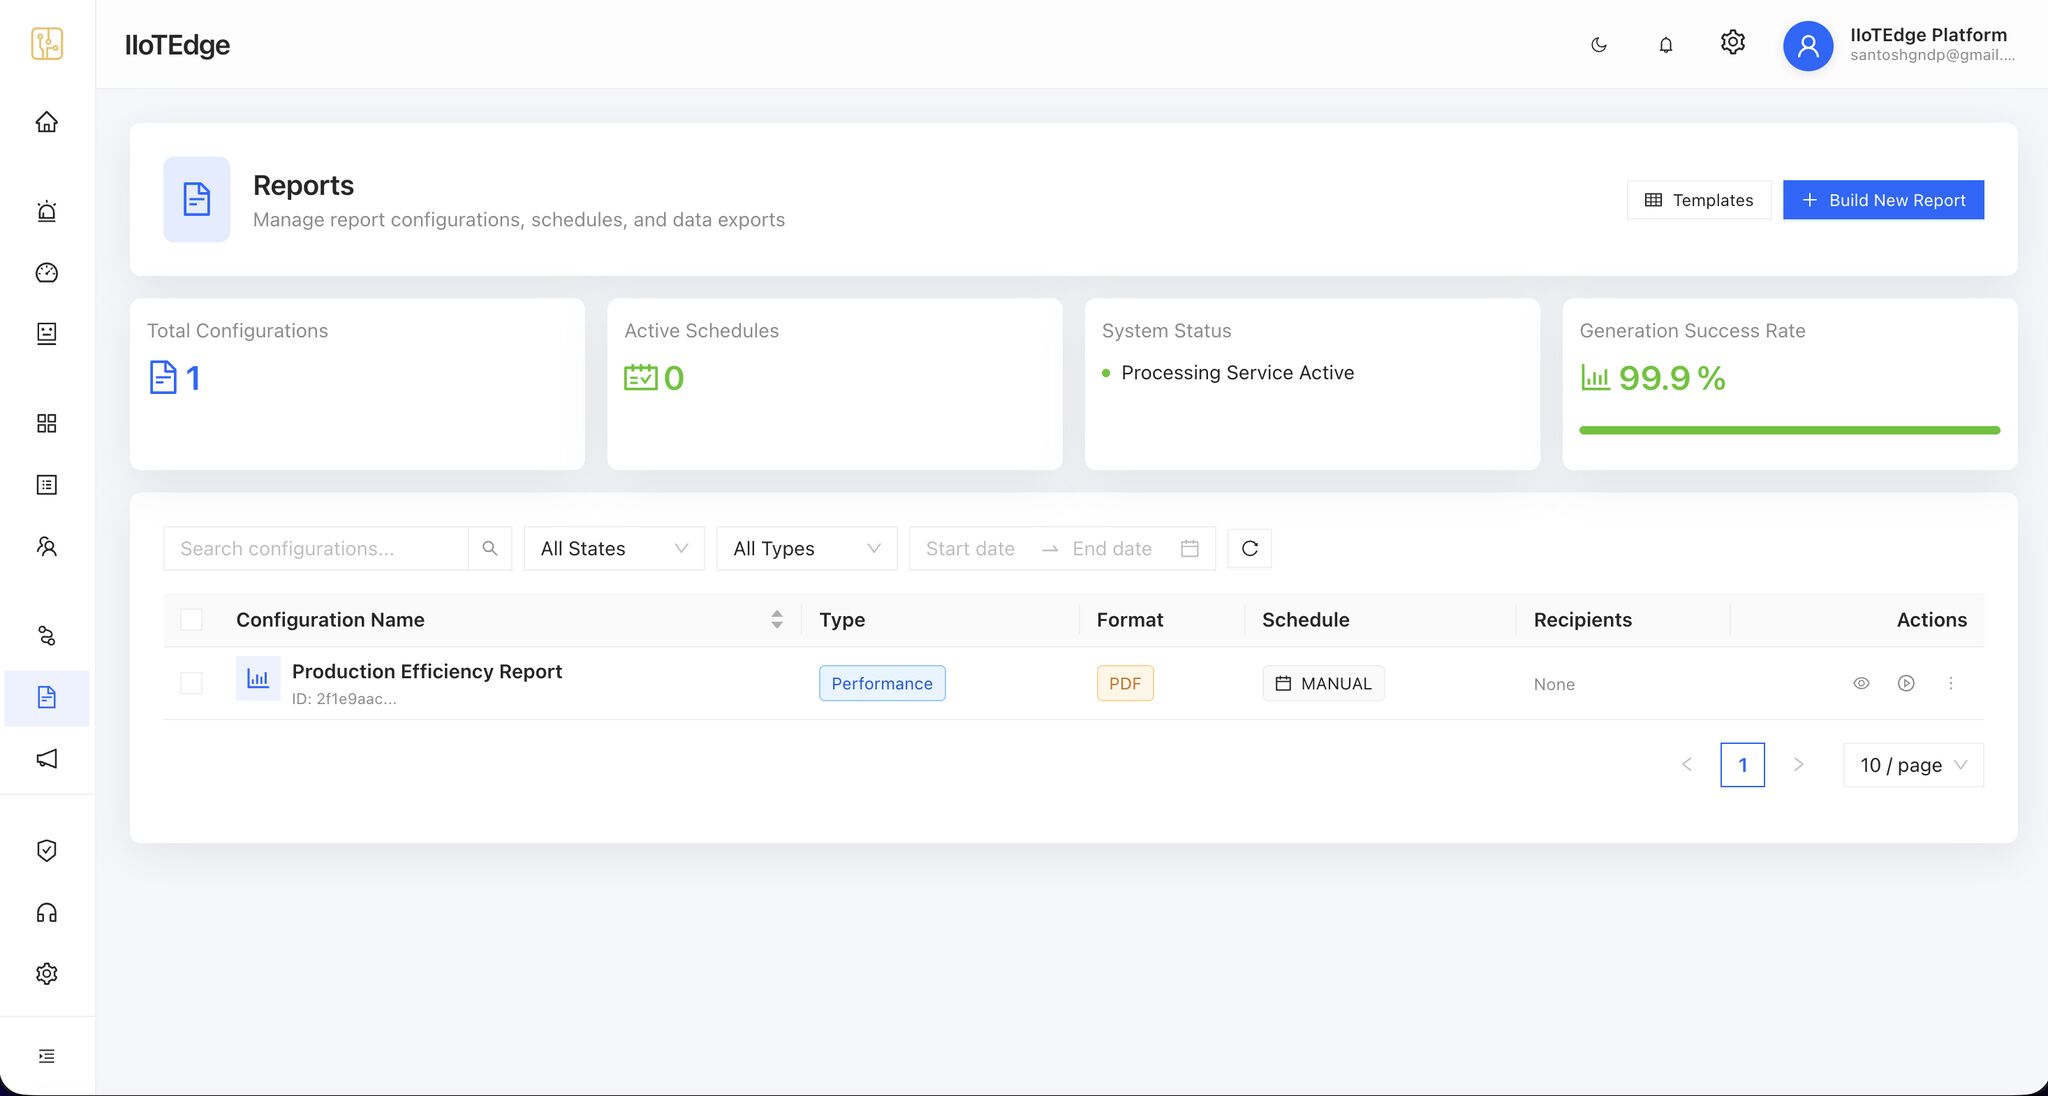Screen dimensions: 2048x1096
Task: Open Production Efficiency Report name
Action: pyautogui.click(x=427, y=671)
